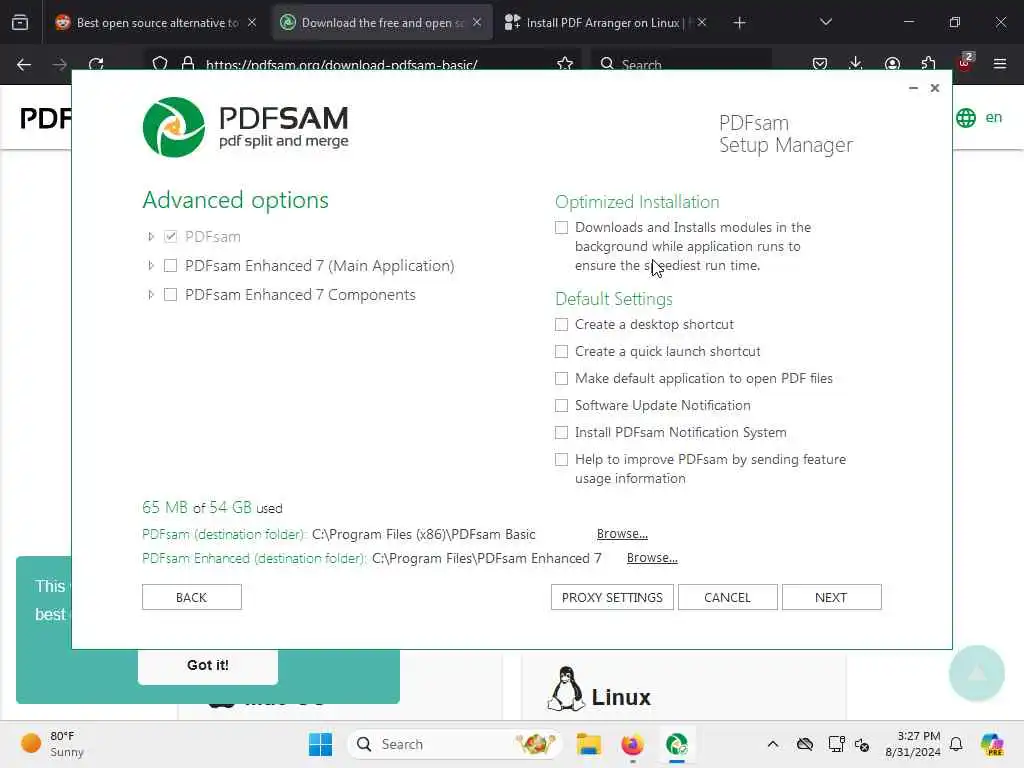Viewport: 1024px width, 768px height.
Task: Click the PDFsam logo in the installer
Action: [246, 127]
